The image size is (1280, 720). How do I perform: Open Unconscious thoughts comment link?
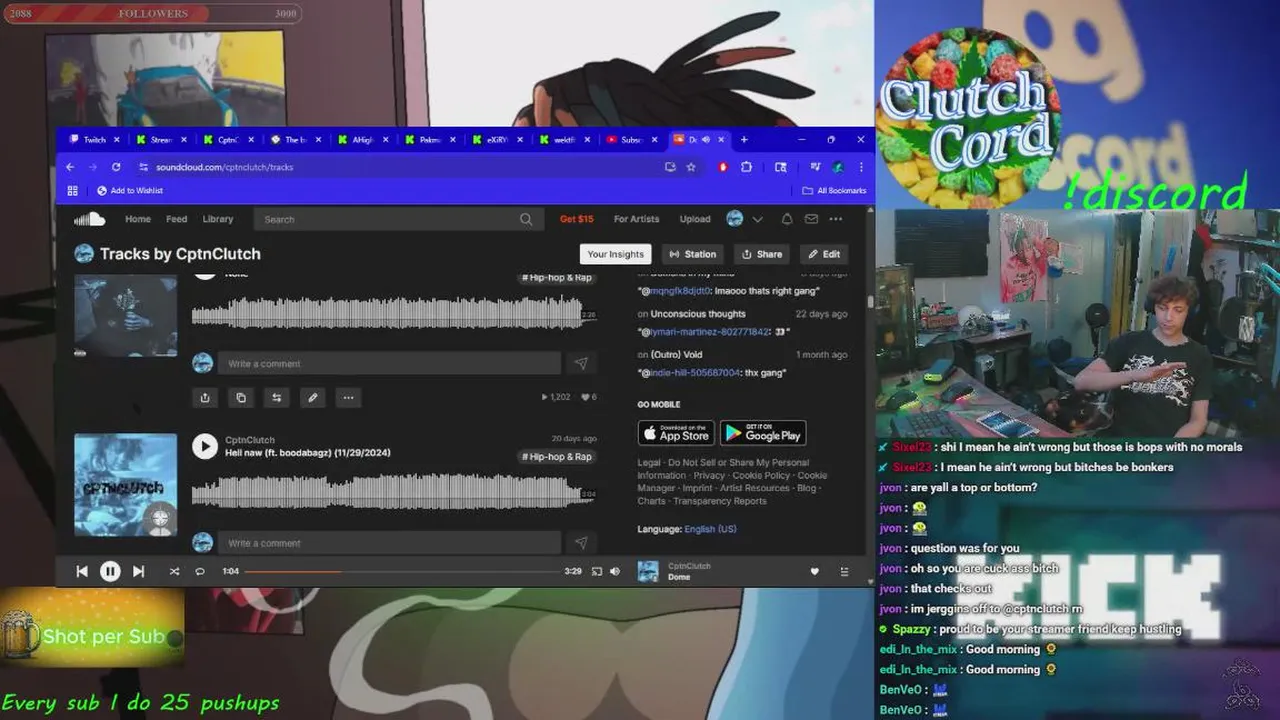pyautogui.click(x=698, y=314)
